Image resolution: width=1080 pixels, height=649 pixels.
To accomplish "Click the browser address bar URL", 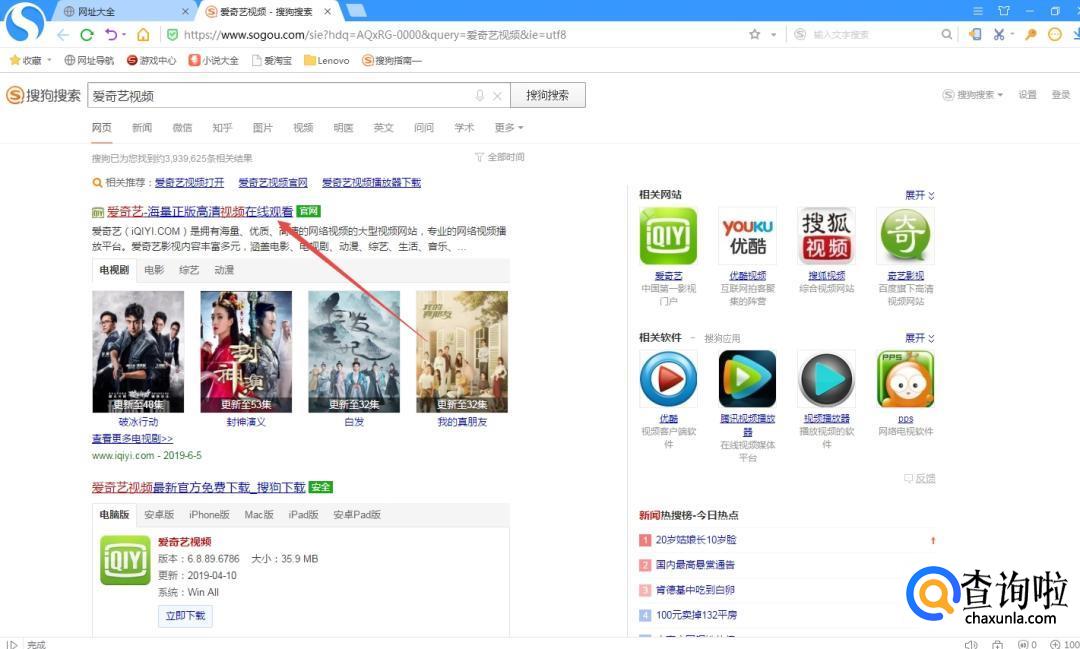I will pyautogui.click(x=375, y=34).
